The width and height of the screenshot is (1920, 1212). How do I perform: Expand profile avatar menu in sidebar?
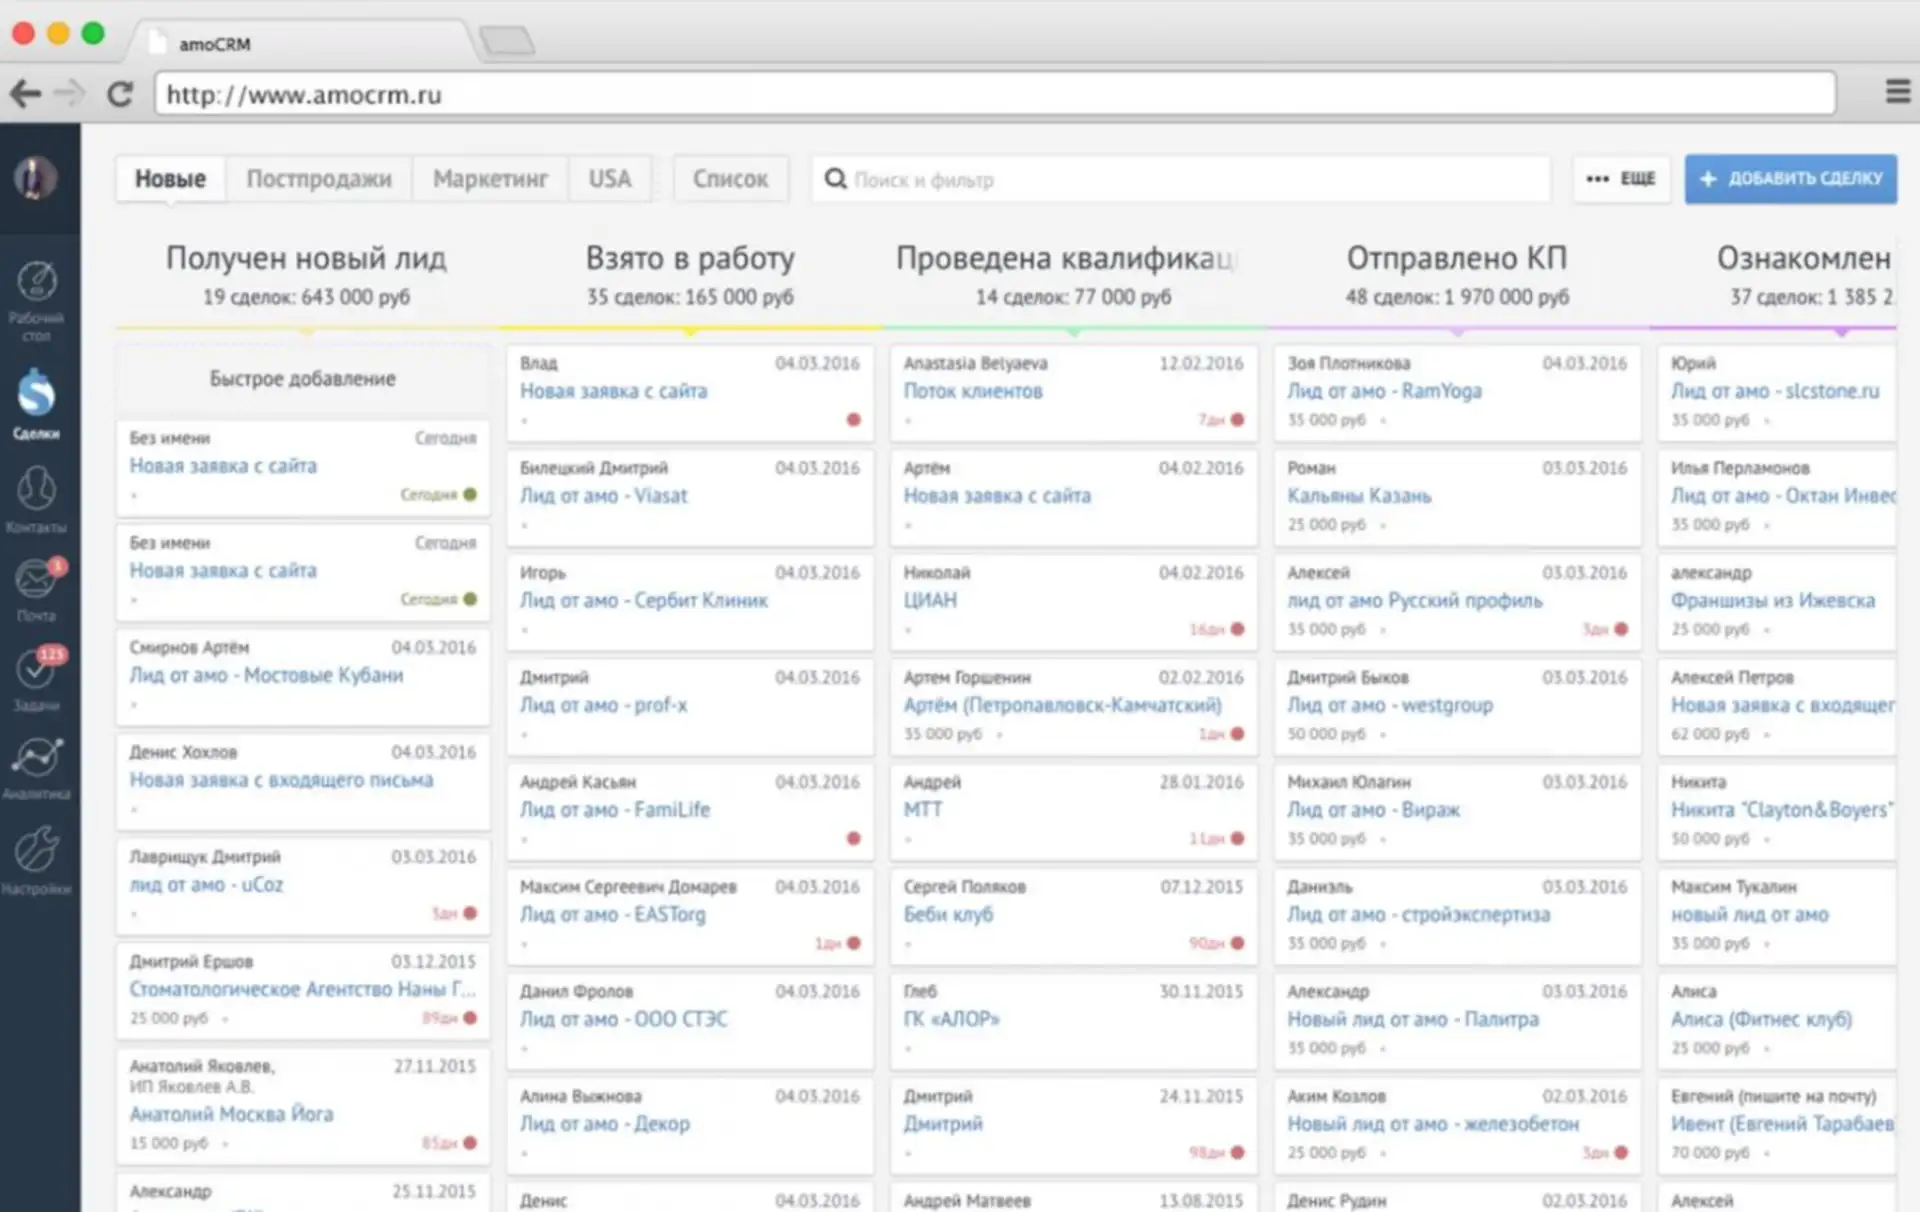(x=37, y=178)
